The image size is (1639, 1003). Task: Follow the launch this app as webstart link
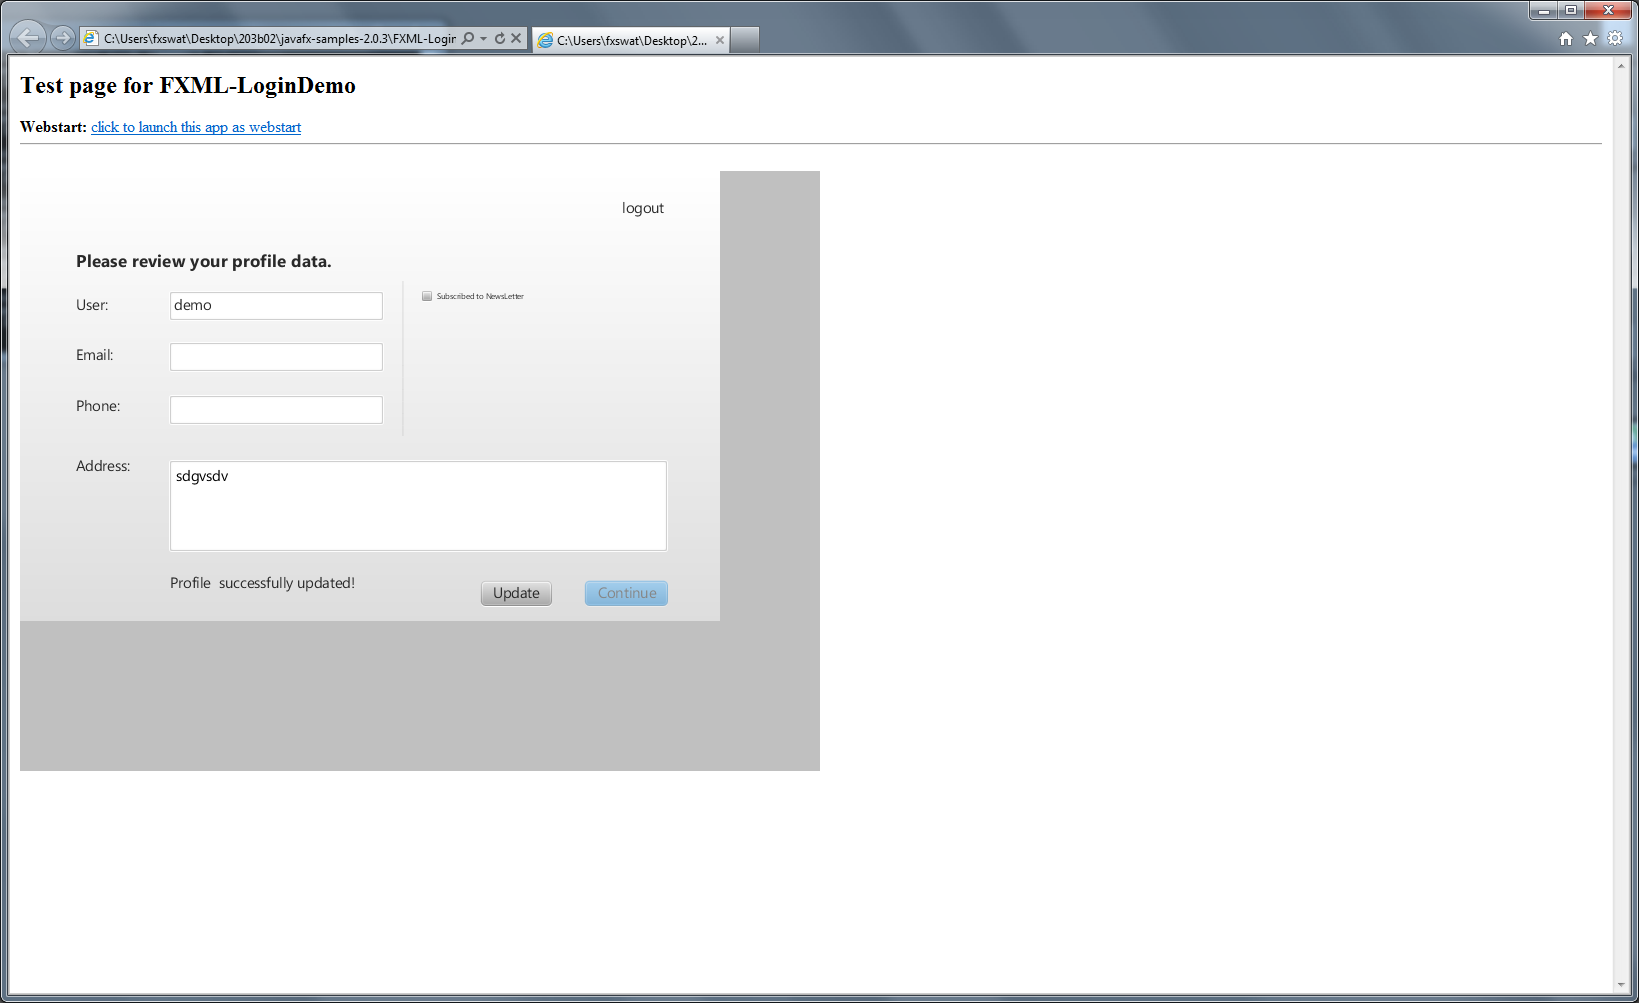pyautogui.click(x=196, y=127)
